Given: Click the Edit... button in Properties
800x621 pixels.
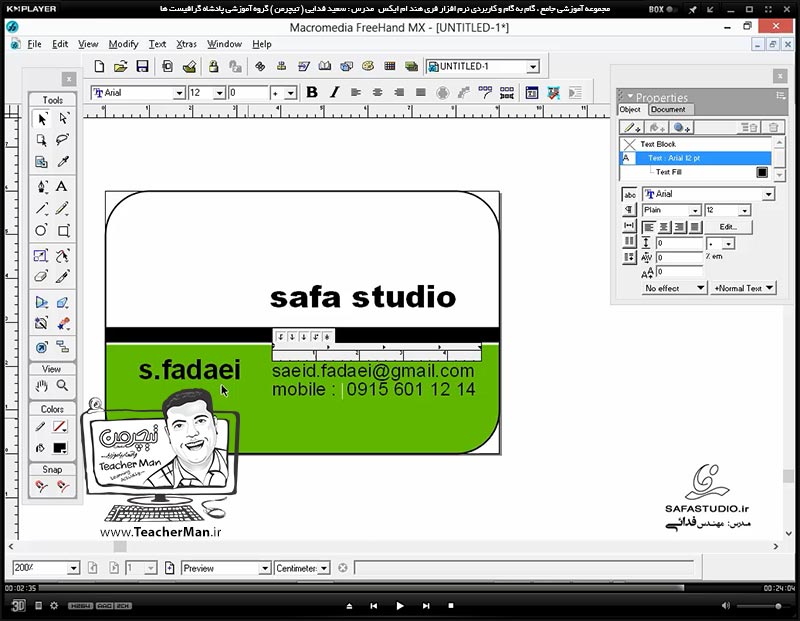Looking at the screenshot, I should click(x=728, y=227).
